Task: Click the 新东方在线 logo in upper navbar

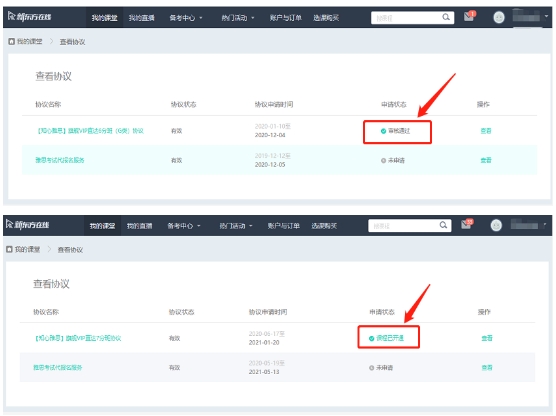Action: [x=30, y=17]
